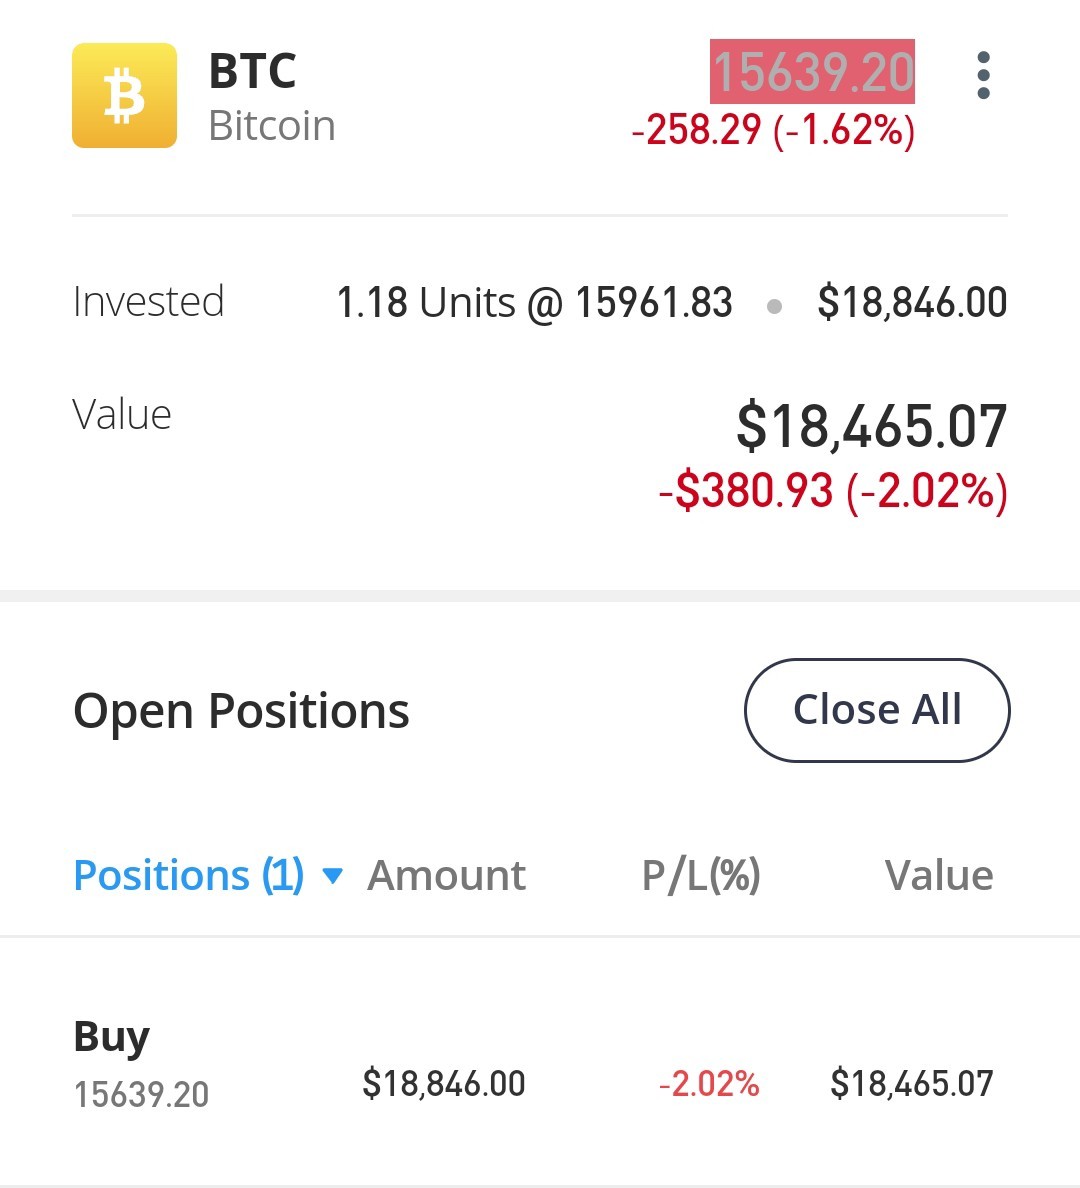1080x1188 pixels.
Task: Tap the Bitcoin logo icon
Action: [x=124, y=95]
